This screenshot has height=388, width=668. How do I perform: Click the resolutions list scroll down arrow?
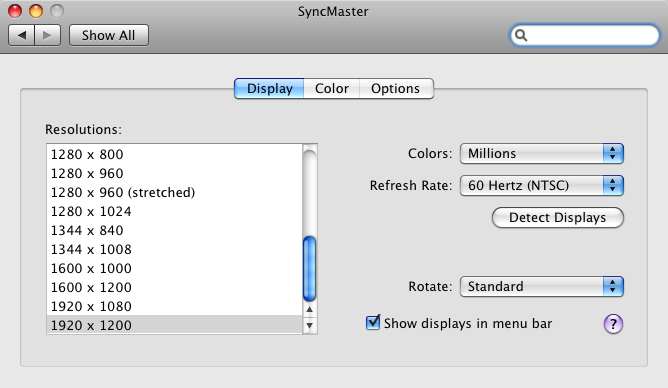(x=310, y=326)
